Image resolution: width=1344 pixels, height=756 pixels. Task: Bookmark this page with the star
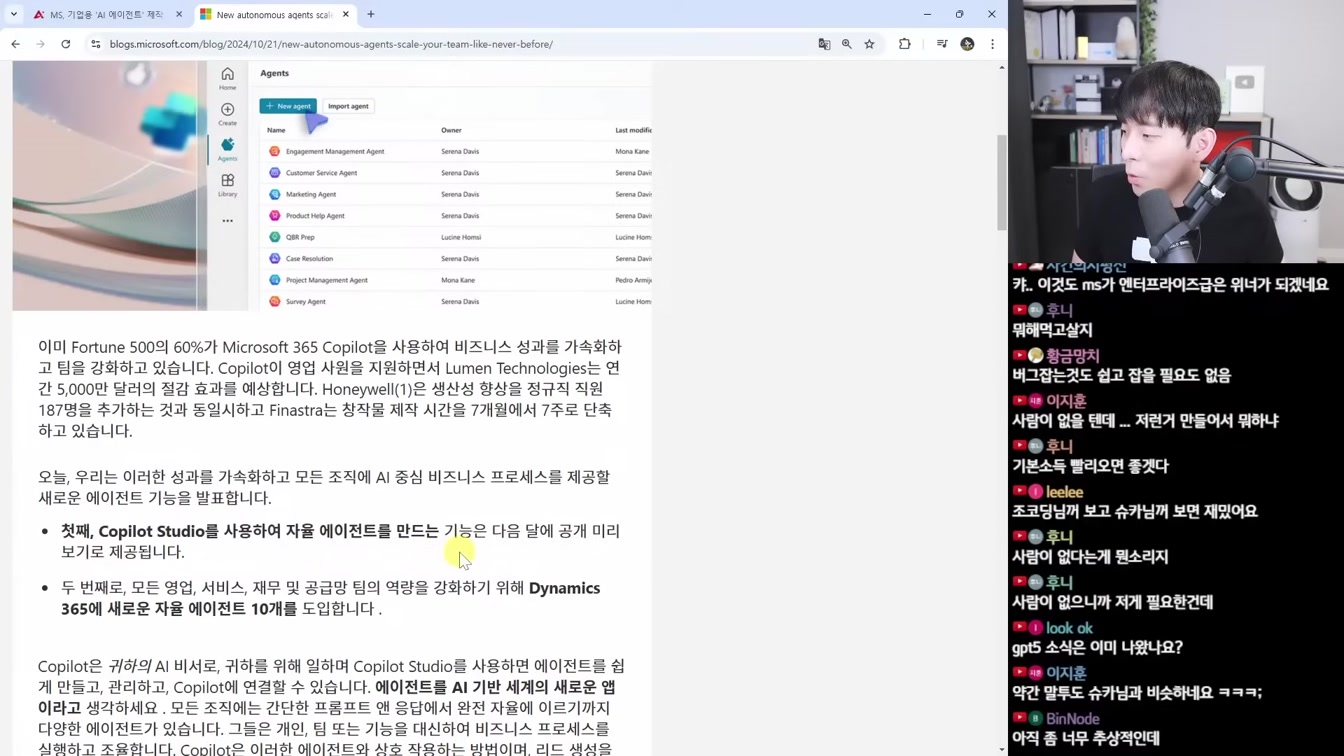point(870,44)
